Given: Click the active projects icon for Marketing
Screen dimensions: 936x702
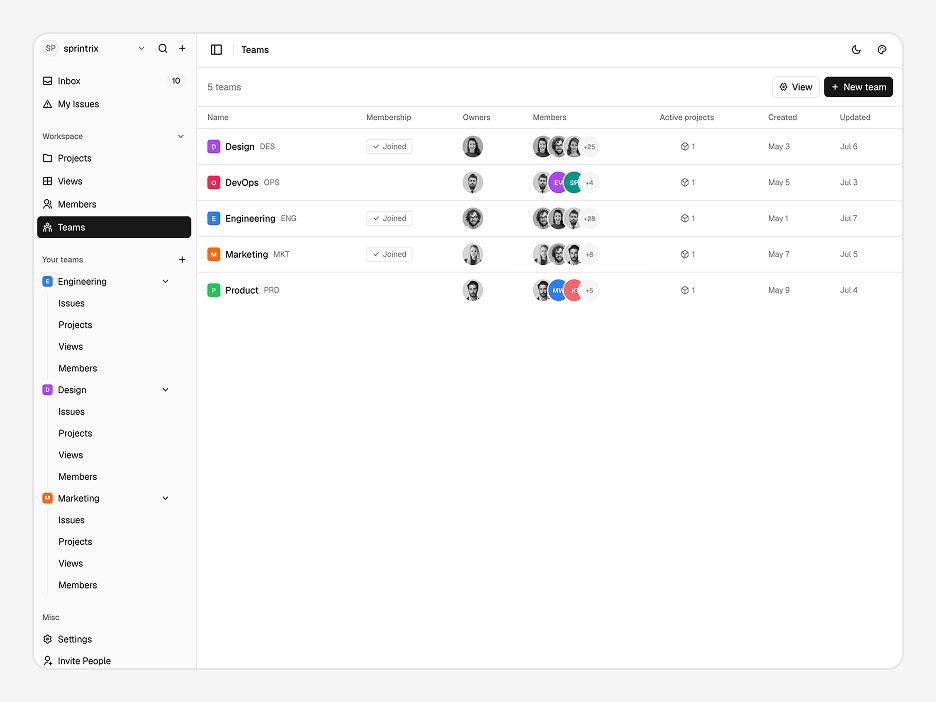Looking at the screenshot, I should (x=685, y=254).
